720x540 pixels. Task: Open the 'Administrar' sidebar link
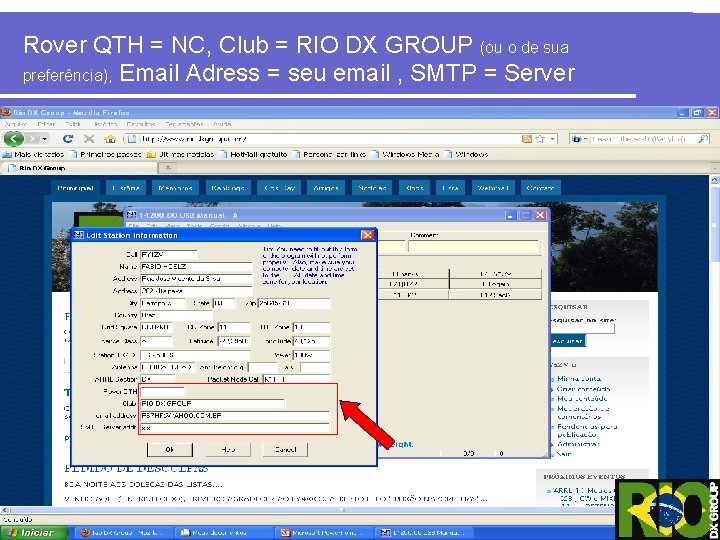click(x=578, y=444)
